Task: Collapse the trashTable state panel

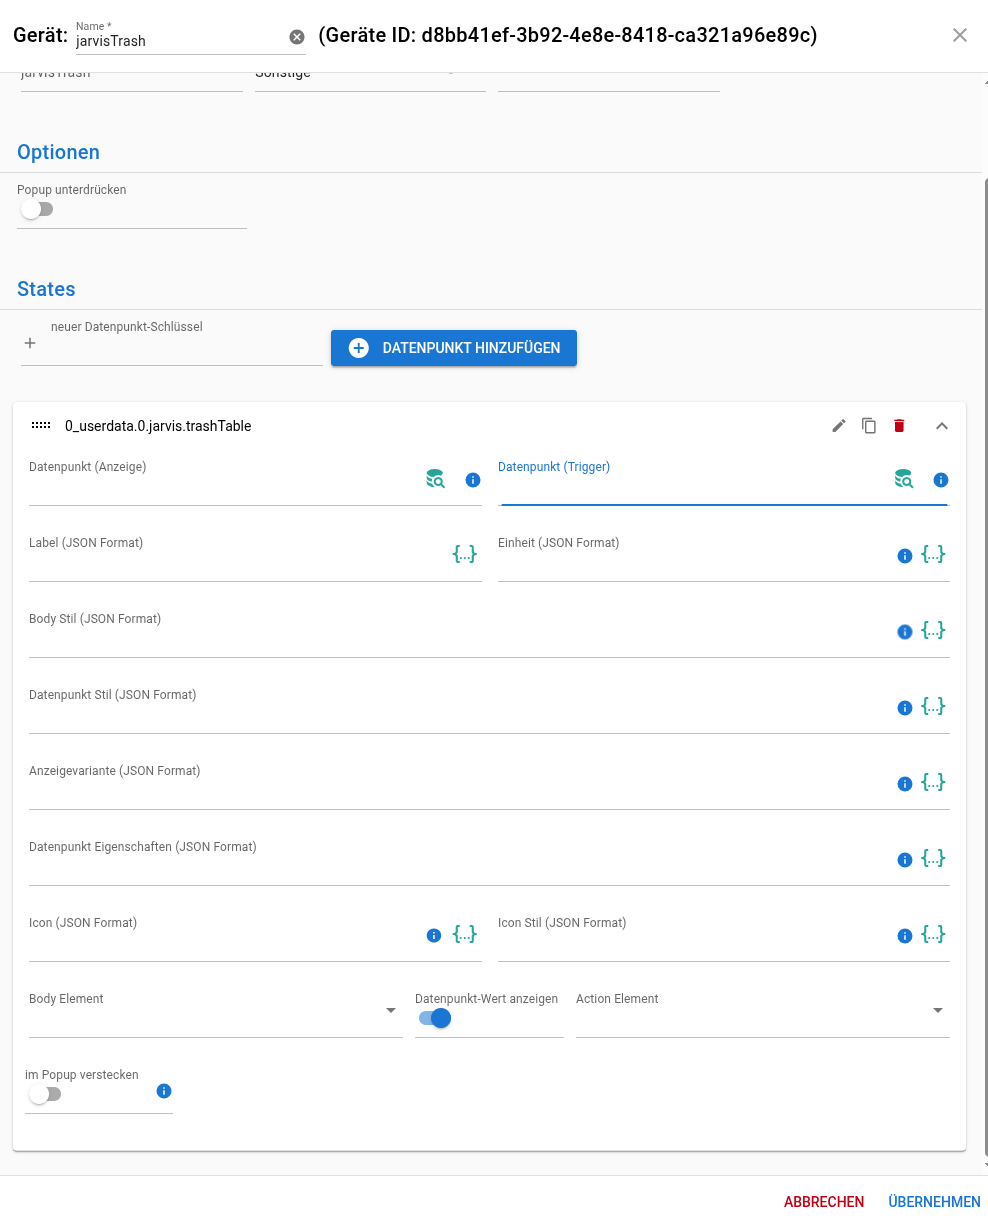Action: click(x=941, y=426)
